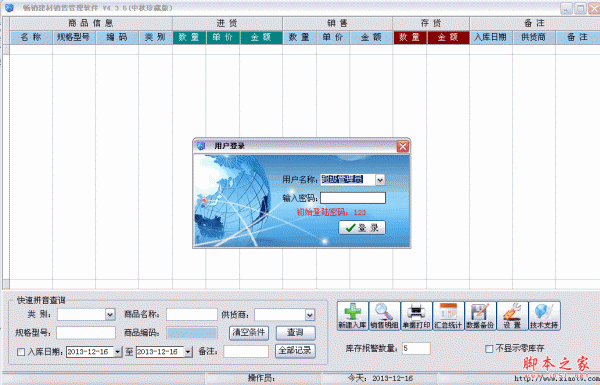The height and width of the screenshot is (385, 600).
Task: Click the 商品名称 input field
Action: [192, 315]
